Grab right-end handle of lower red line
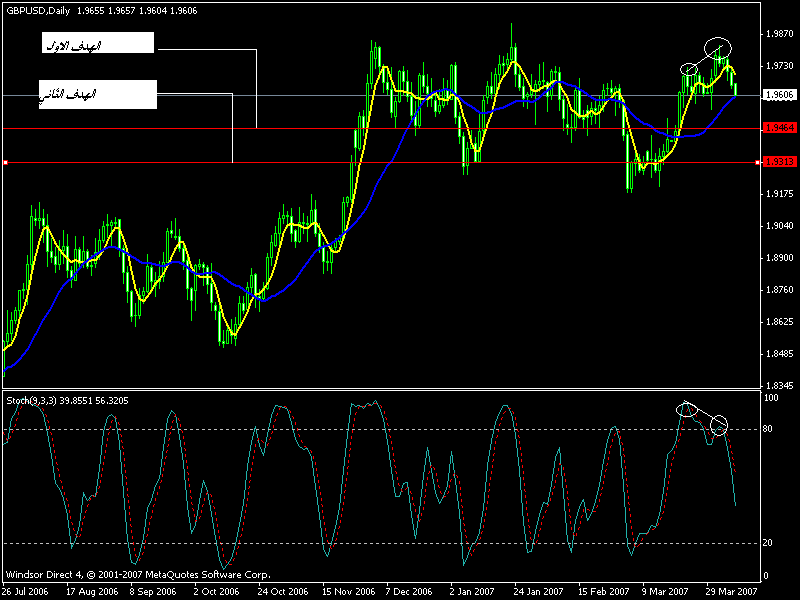800x600 pixels. (760, 162)
